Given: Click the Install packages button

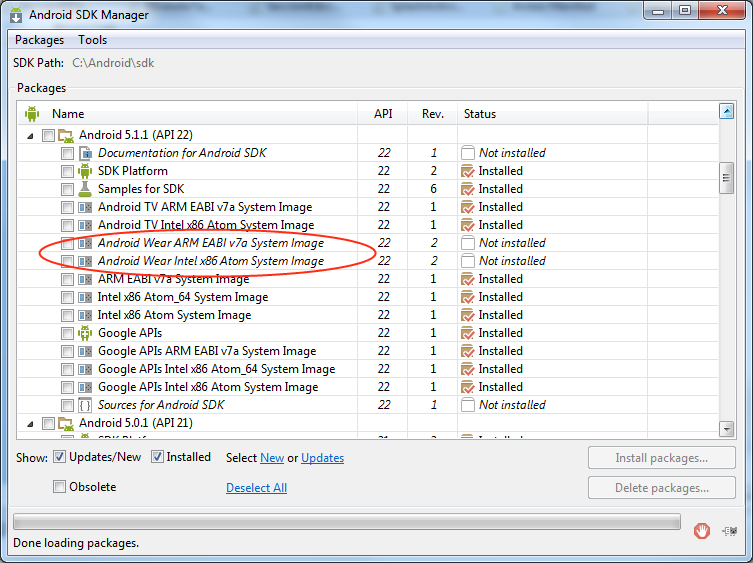Looking at the screenshot, I should pos(661,458).
